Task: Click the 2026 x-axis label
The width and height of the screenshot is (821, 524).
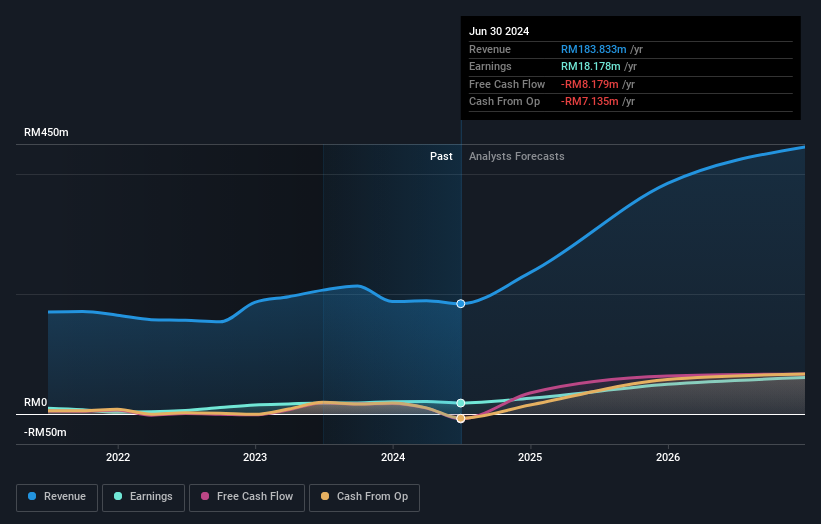Action: tap(668, 457)
